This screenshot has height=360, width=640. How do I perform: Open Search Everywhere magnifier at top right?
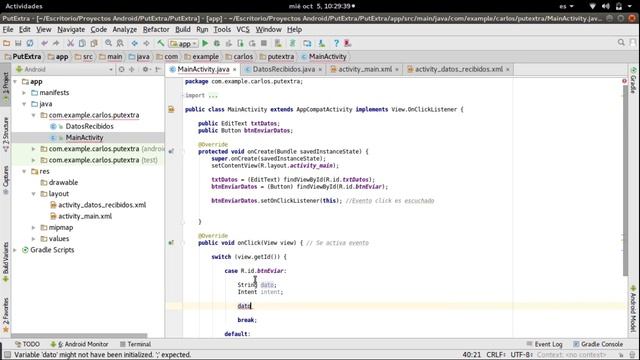[x=621, y=42]
